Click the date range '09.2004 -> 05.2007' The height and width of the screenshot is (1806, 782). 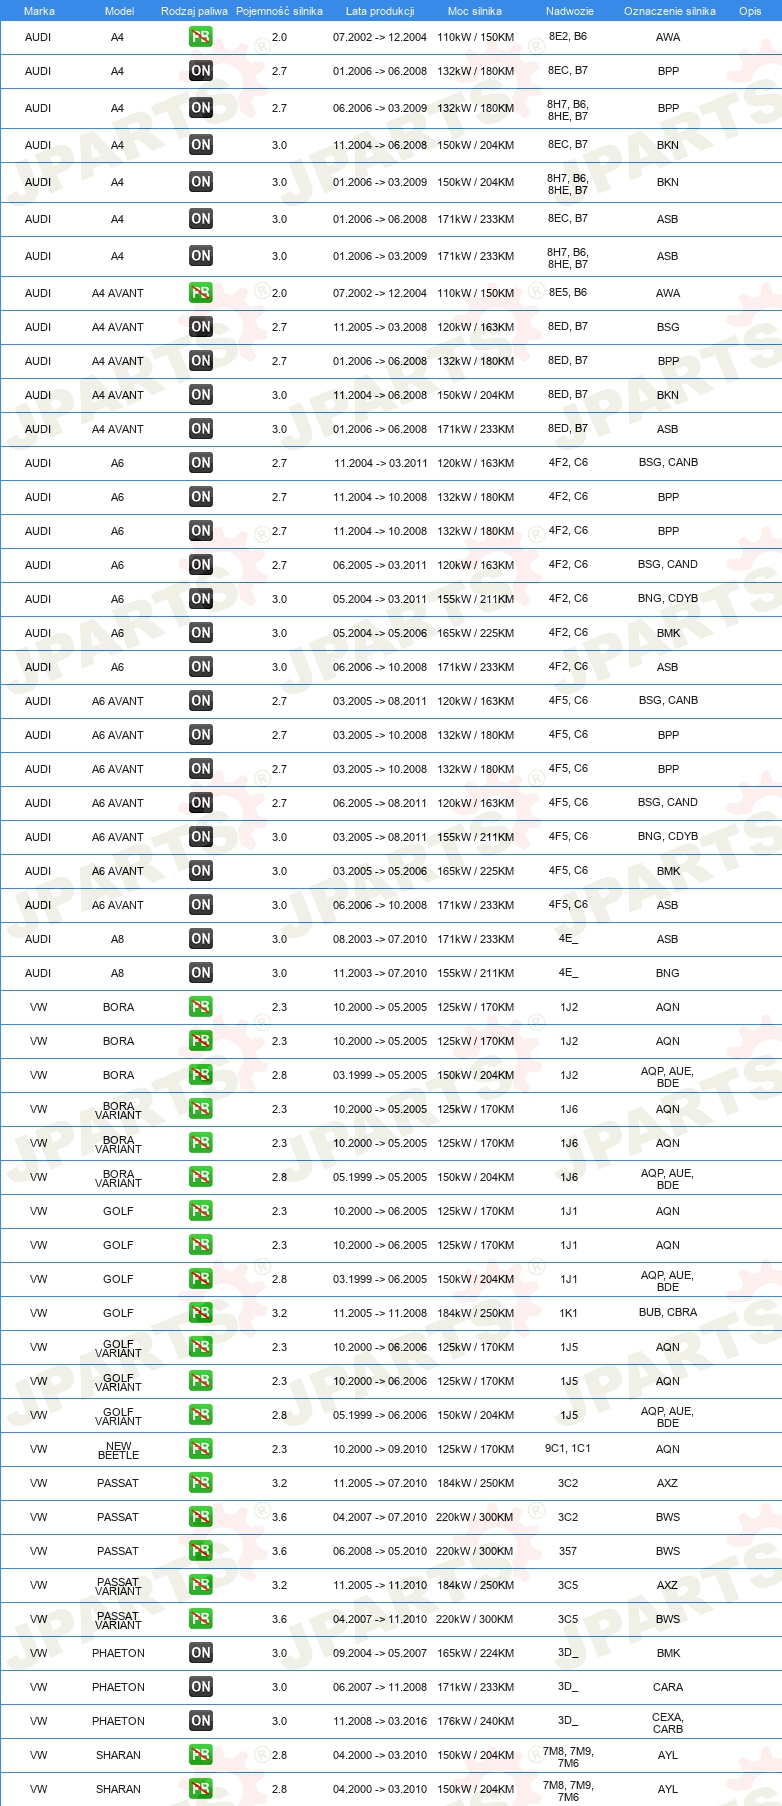(x=380, y=1653)
